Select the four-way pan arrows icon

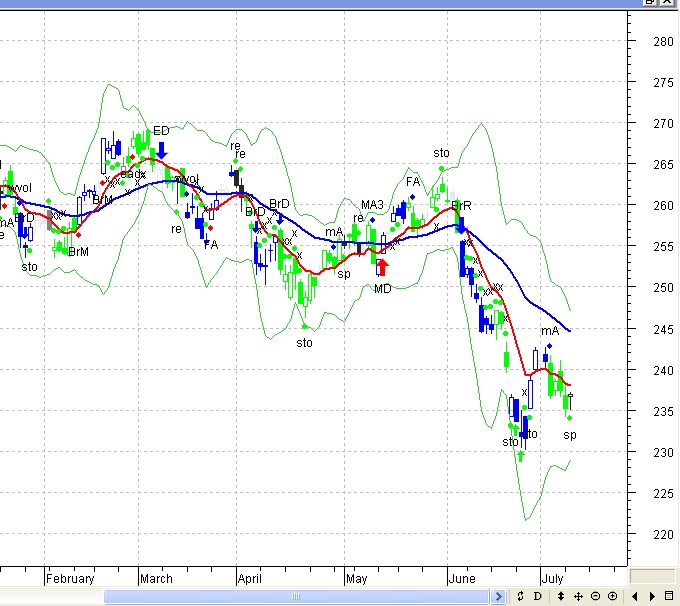[578, 597]
